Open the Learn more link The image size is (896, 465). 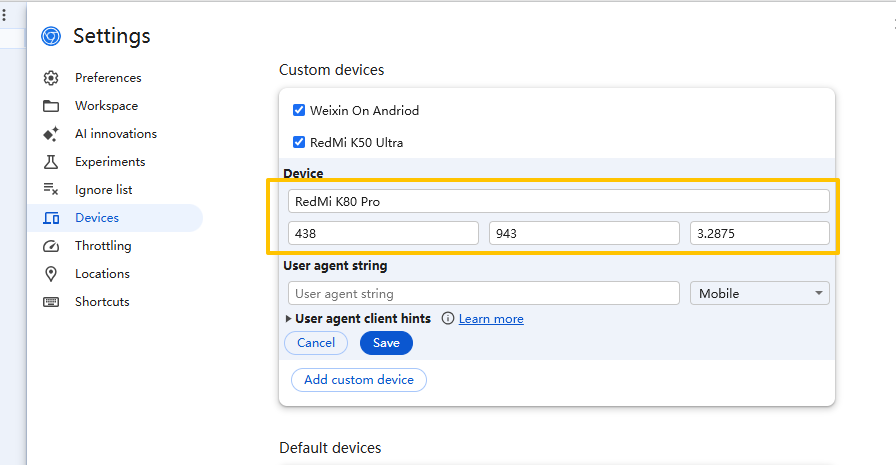[x=491, y=319]
